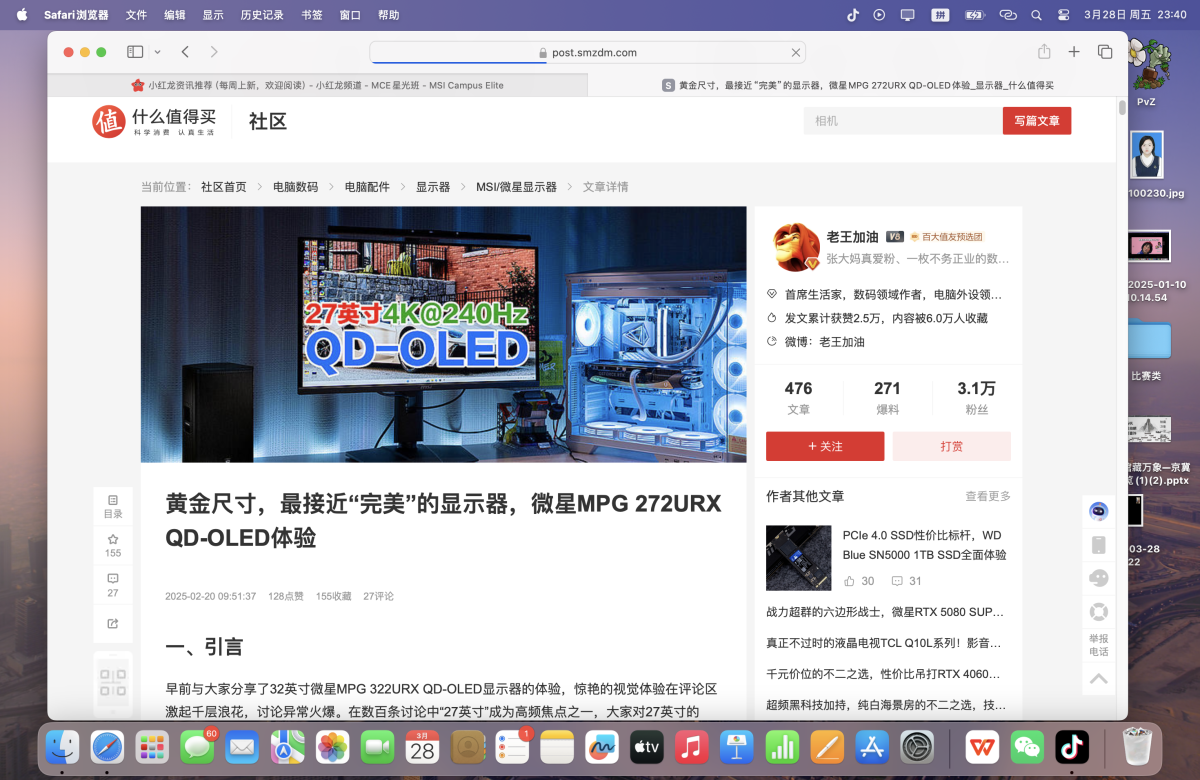
Task: Stop loading via X in address bar
Action: click(x=796, y=53)
